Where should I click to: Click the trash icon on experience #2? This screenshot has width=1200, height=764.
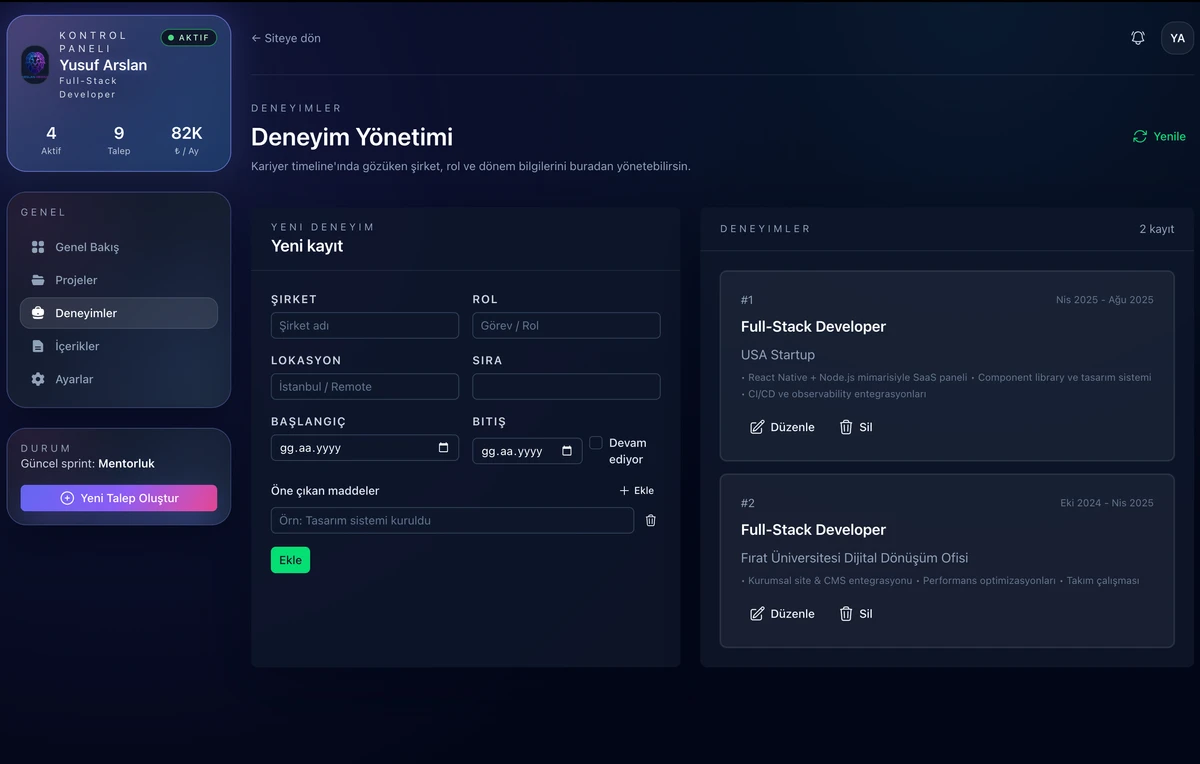click(846, 614)
